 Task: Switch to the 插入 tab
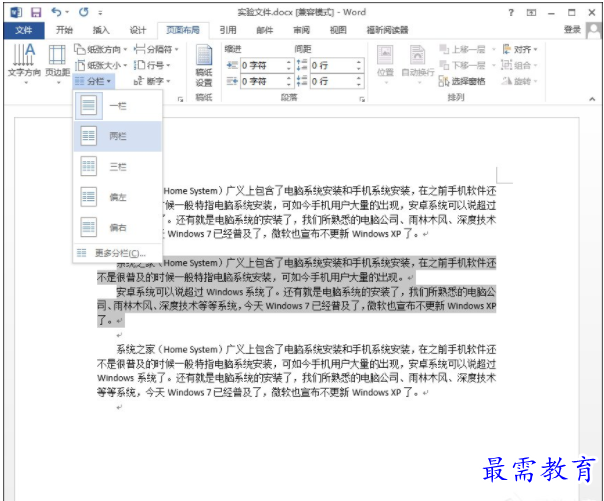pyautogui.click(x=101, y=30)
